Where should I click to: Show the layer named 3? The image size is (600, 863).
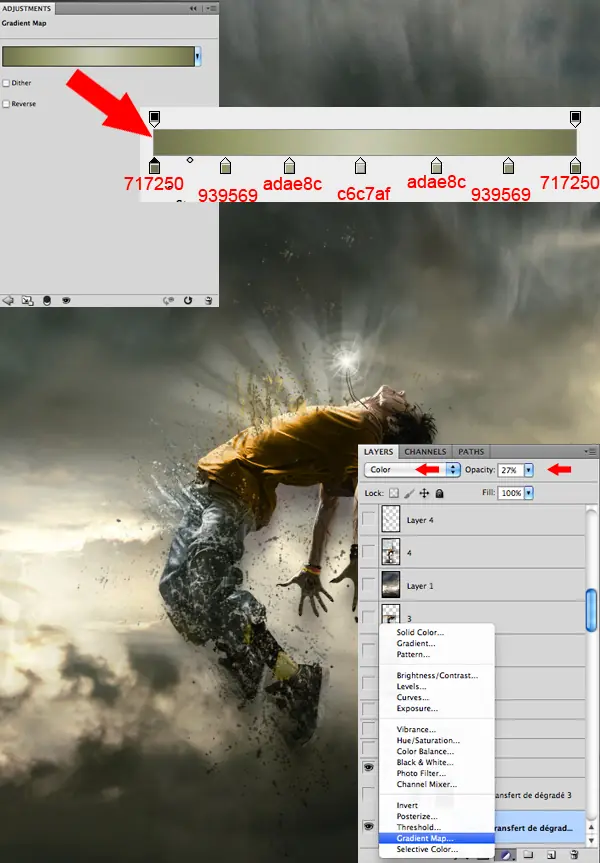click(x=368, y=618)
